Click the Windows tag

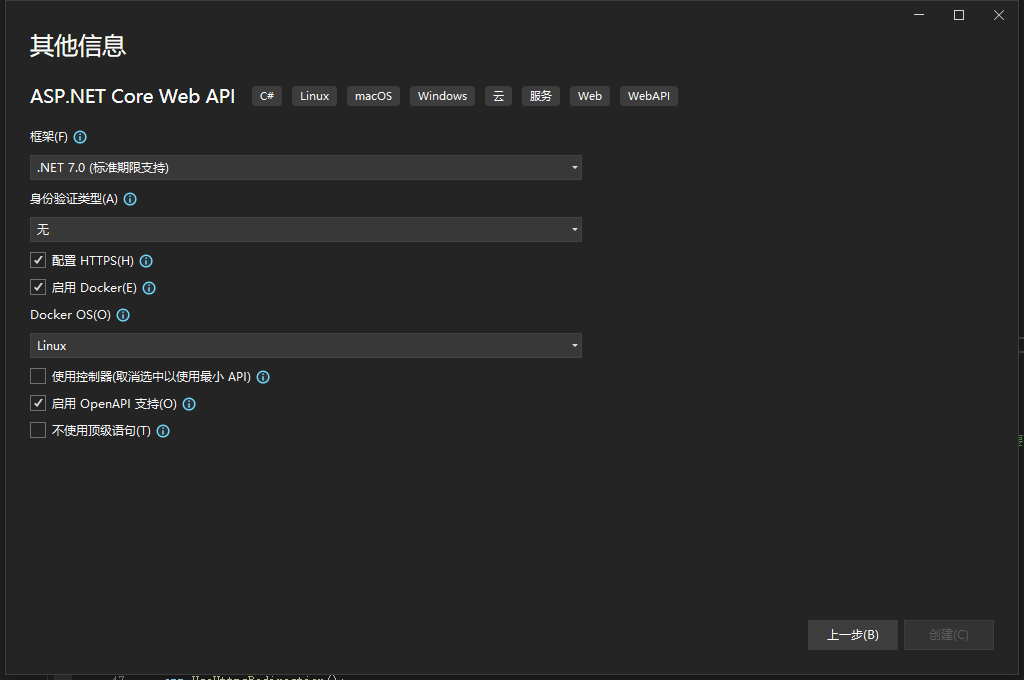coord(442,96)
